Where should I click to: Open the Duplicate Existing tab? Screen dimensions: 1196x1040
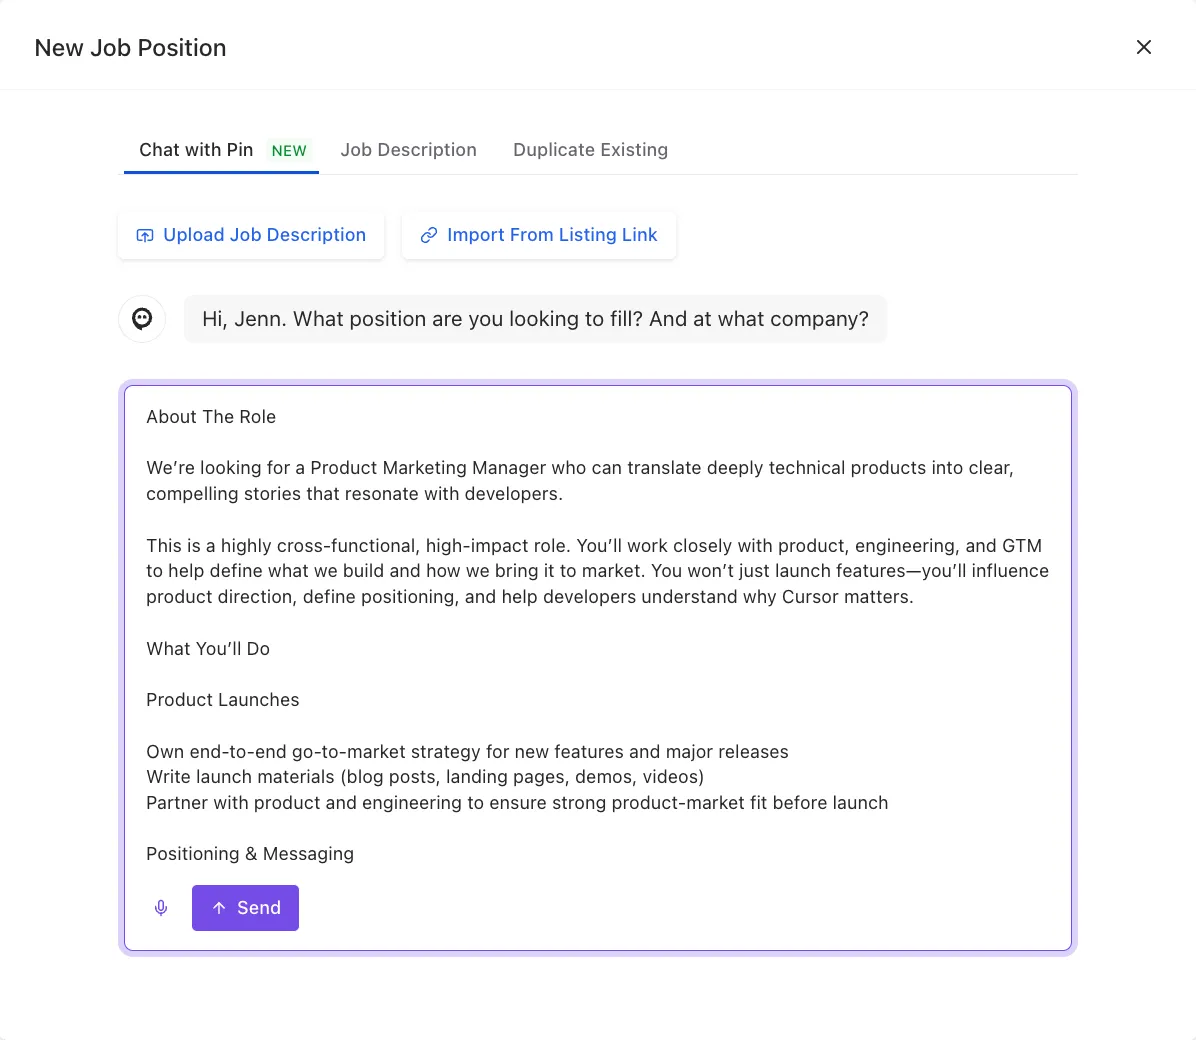pyautogui.click(x=590, y=150)
